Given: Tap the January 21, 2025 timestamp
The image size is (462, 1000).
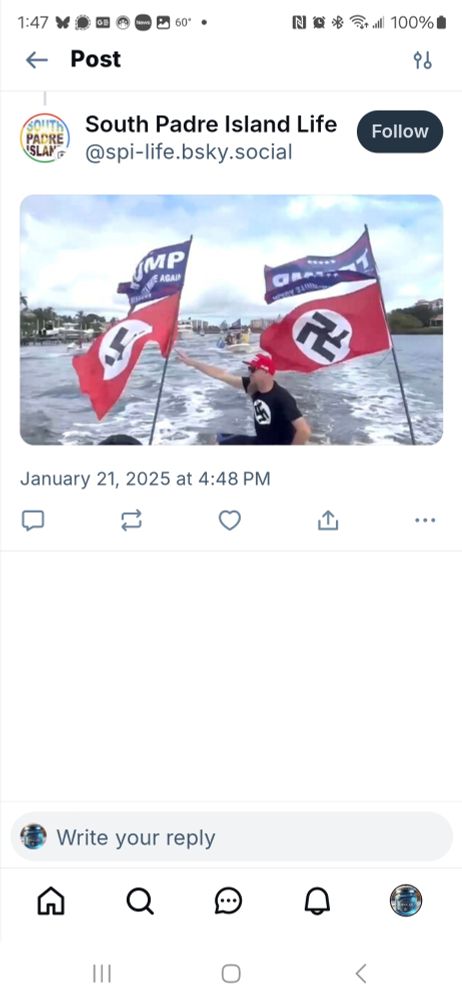Looking at the screenshot, I should (145, 479).
